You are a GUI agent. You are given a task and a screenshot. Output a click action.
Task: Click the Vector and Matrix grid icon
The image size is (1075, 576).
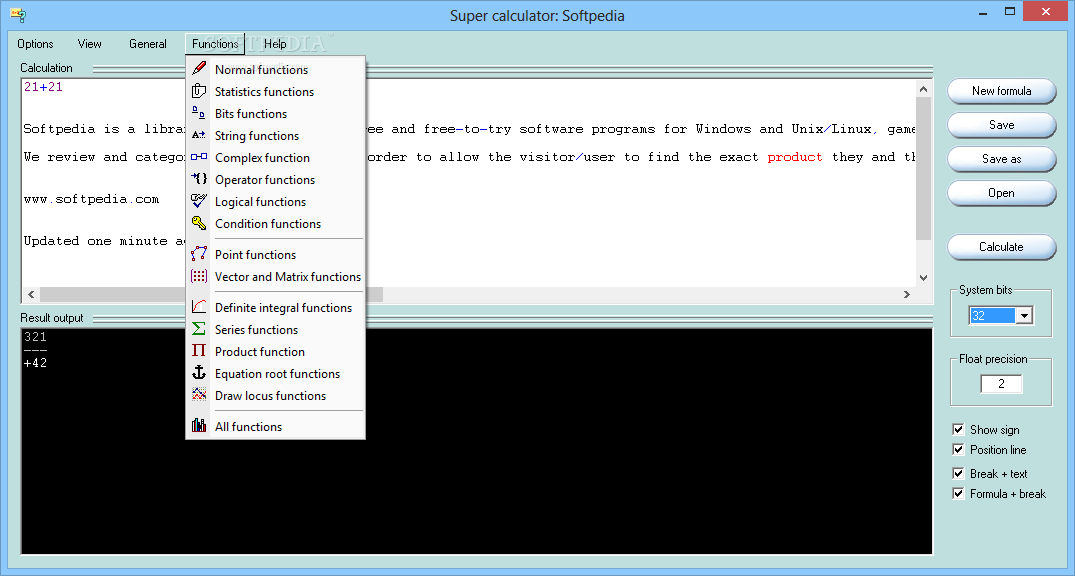(x=199, y=276)
